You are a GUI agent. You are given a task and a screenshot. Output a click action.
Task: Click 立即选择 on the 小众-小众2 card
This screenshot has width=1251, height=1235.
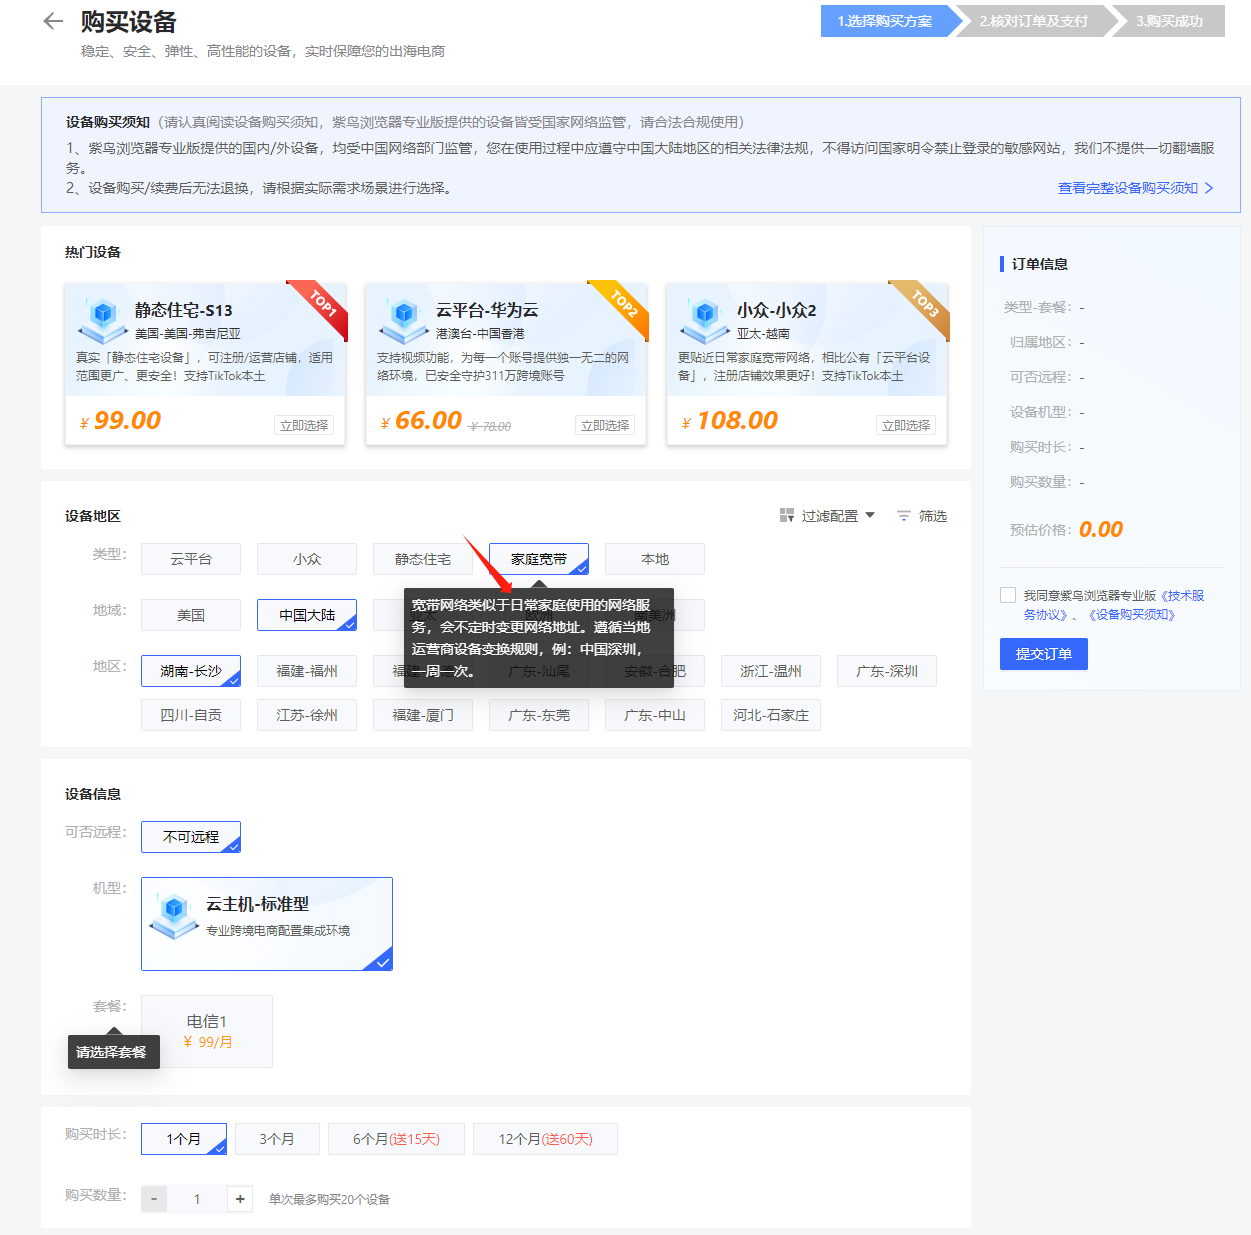point(906,425)
